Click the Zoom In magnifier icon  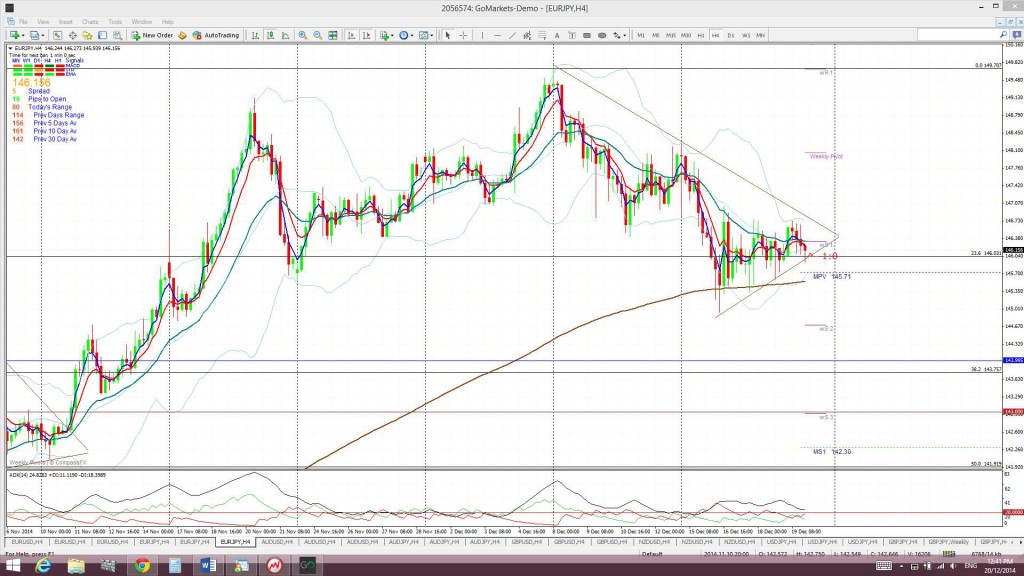pos(302,35)
